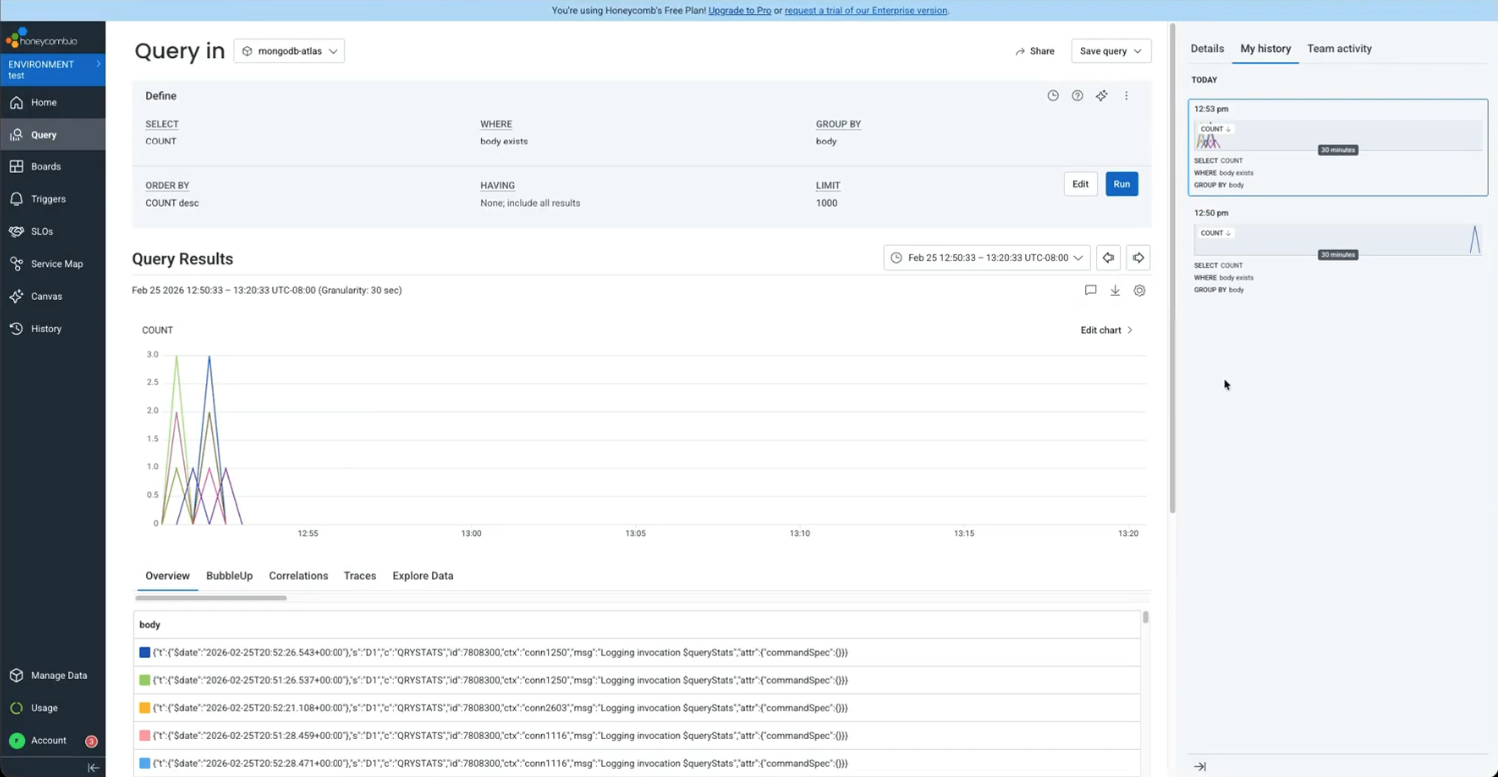Open the time range picker dropdown
1498x777 pixels.
[x=986, y=258]
